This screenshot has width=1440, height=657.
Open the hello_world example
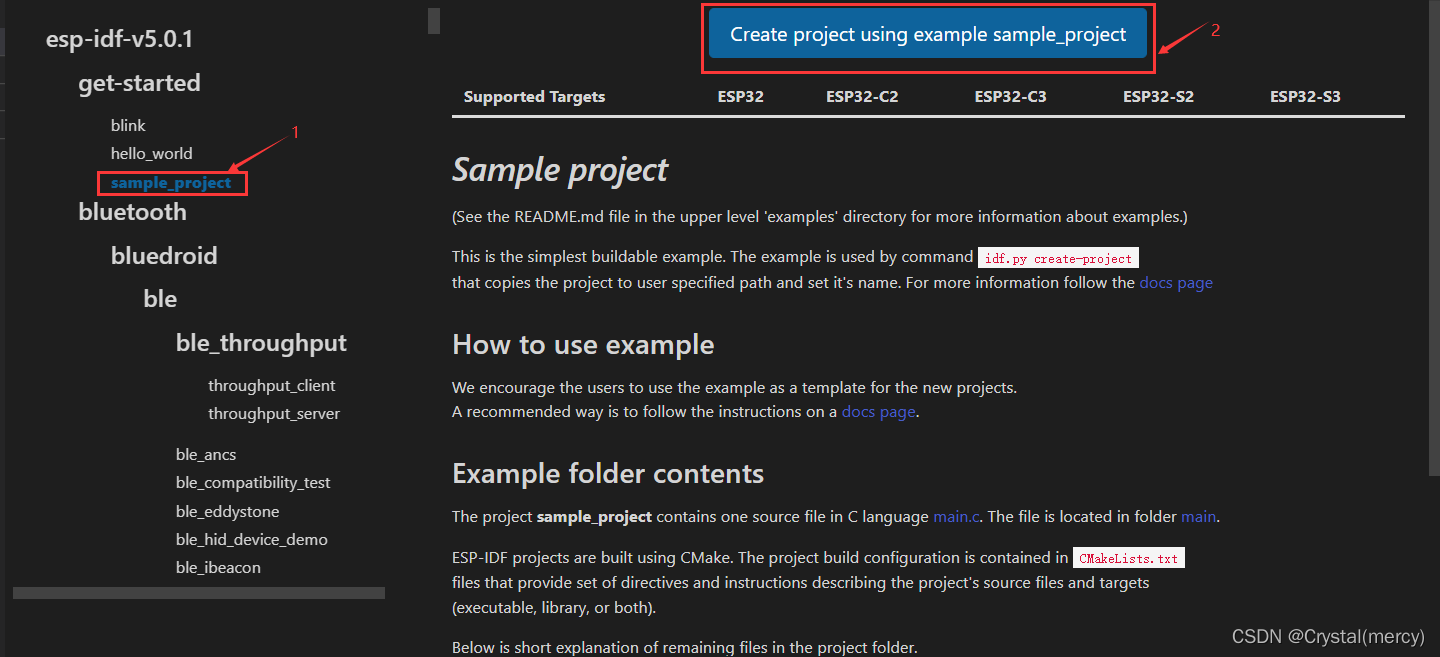tap(152, 154)
